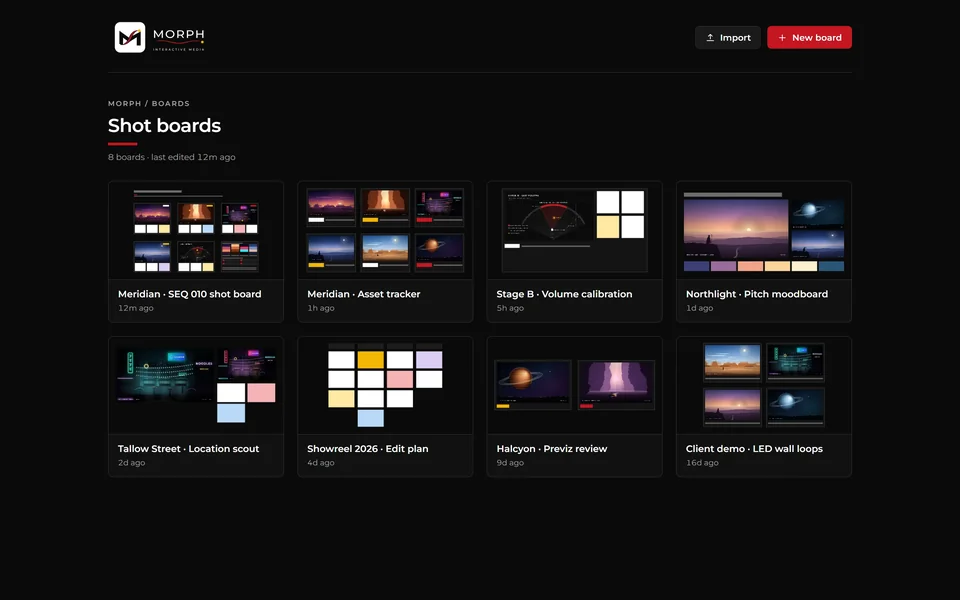Viewport: 960px width, 600px height.
Task: Click the title 'Client demo · LED wall loops'
Action: point(754,449)
